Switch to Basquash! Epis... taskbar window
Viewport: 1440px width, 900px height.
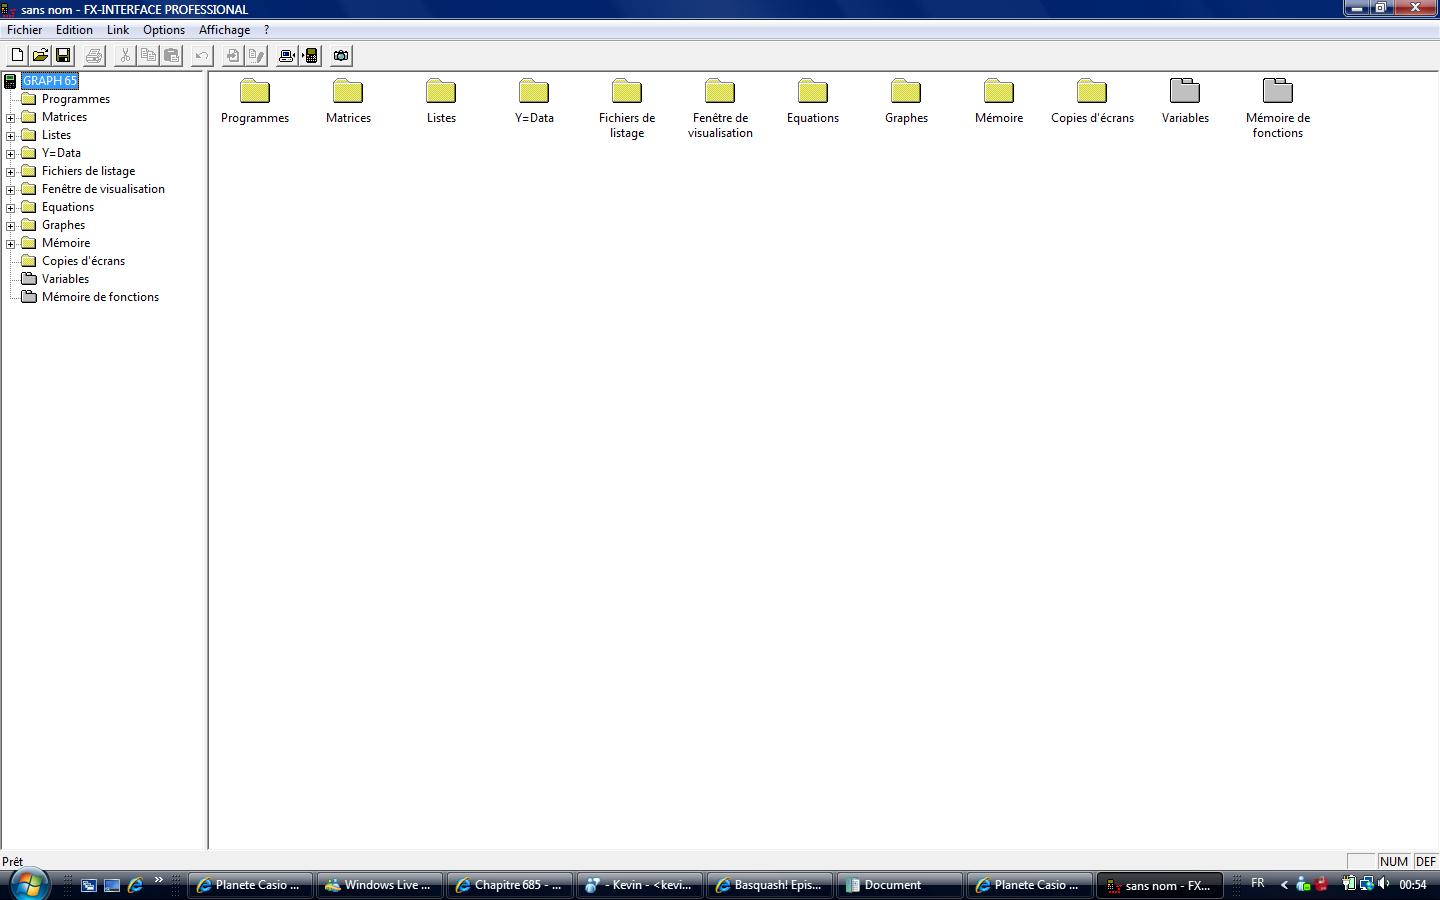click(770, 885)
